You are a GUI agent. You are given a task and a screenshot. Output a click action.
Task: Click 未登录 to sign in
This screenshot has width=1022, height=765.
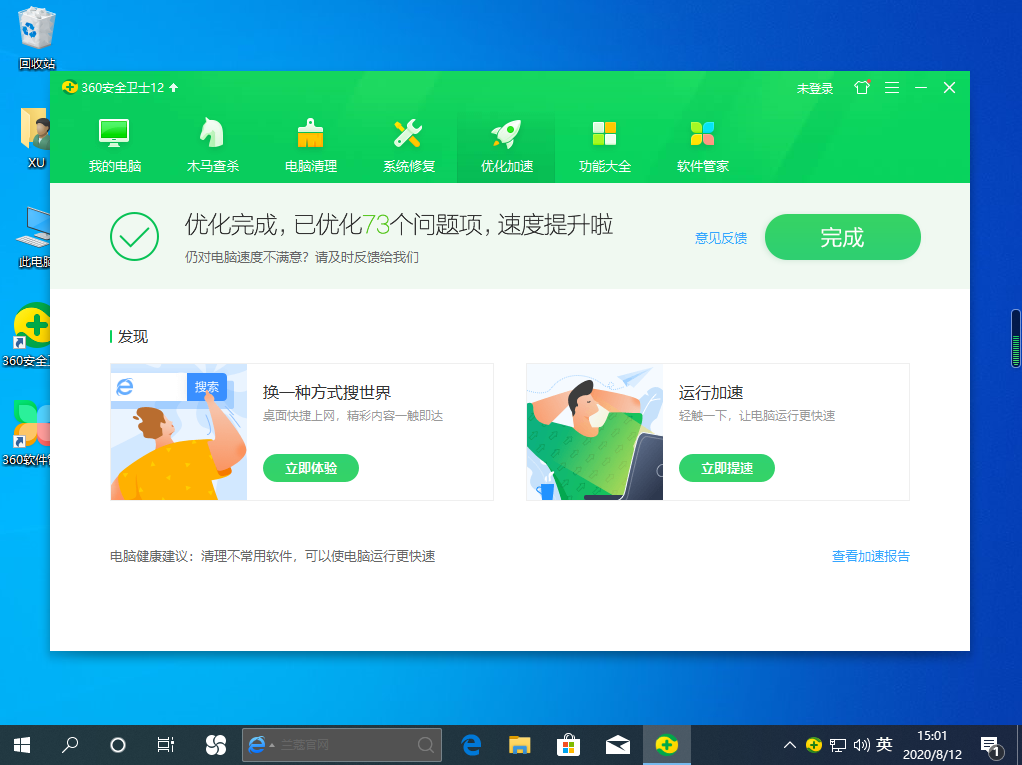[x=815, y=88]
